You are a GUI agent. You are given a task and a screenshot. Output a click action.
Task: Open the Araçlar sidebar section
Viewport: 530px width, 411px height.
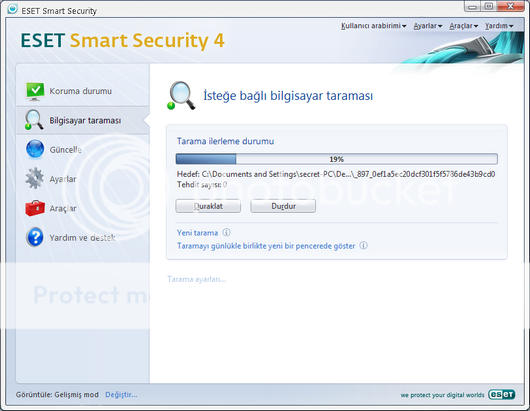tap(83, 208)
